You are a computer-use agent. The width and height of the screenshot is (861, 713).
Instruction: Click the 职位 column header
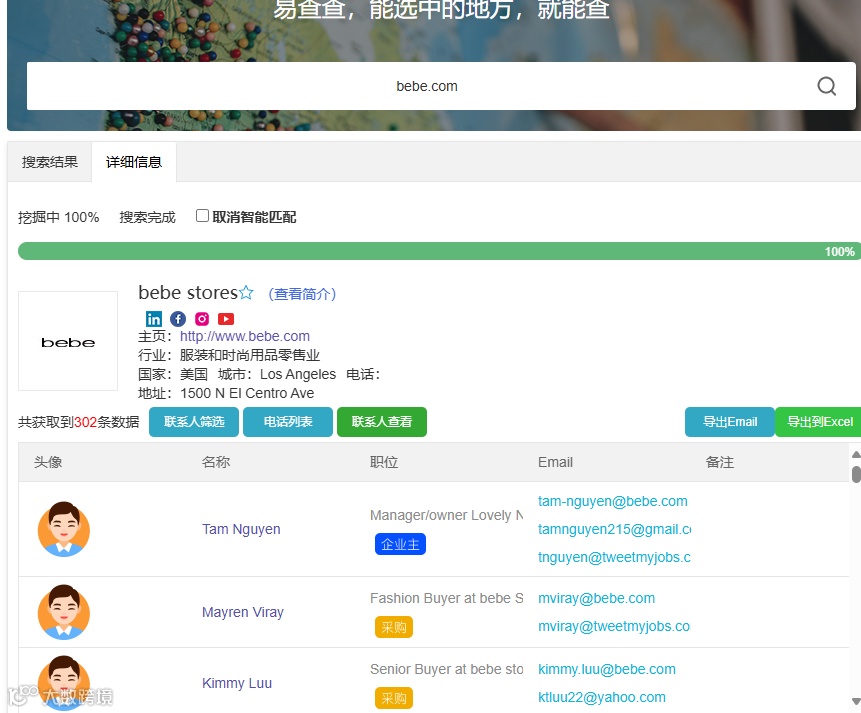tap(384, 462)
